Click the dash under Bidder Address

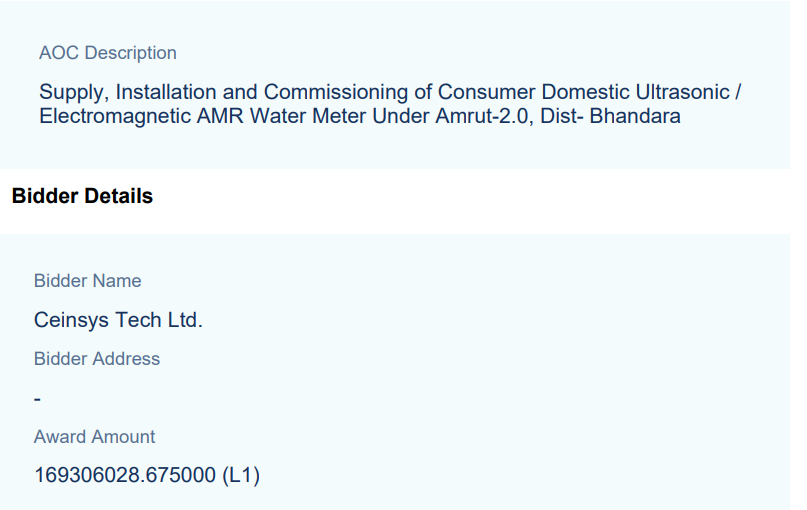click(x=37, y=399)
